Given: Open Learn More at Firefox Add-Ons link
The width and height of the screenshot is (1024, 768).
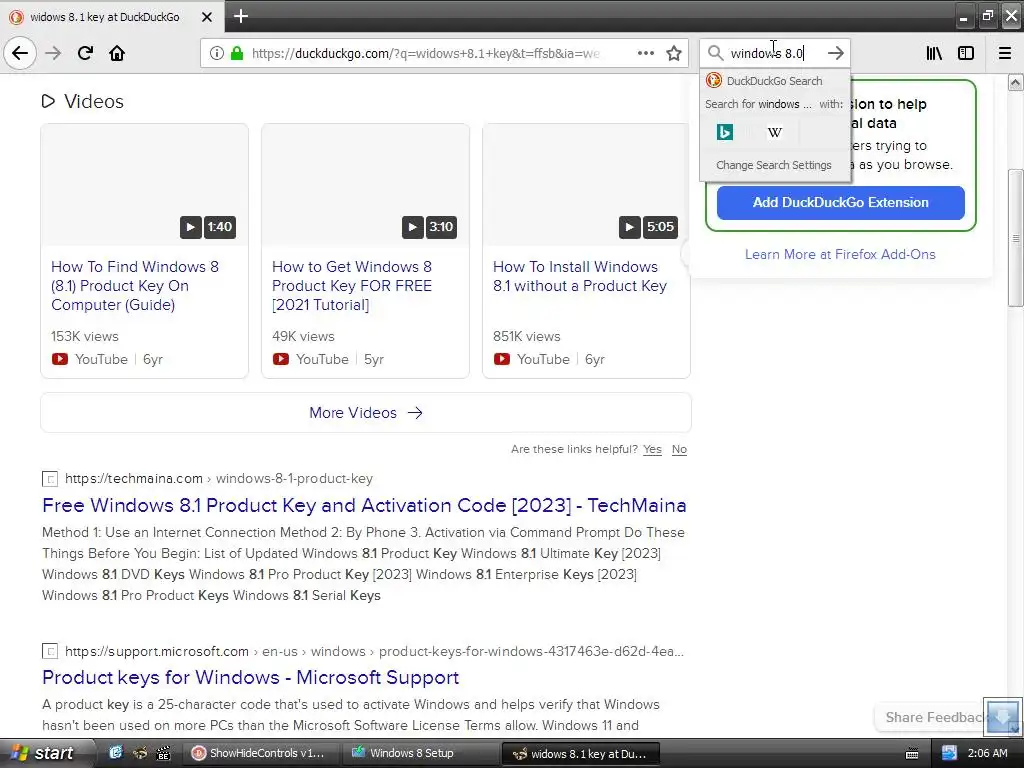Looking at the screenshot, I should [840, 254].
